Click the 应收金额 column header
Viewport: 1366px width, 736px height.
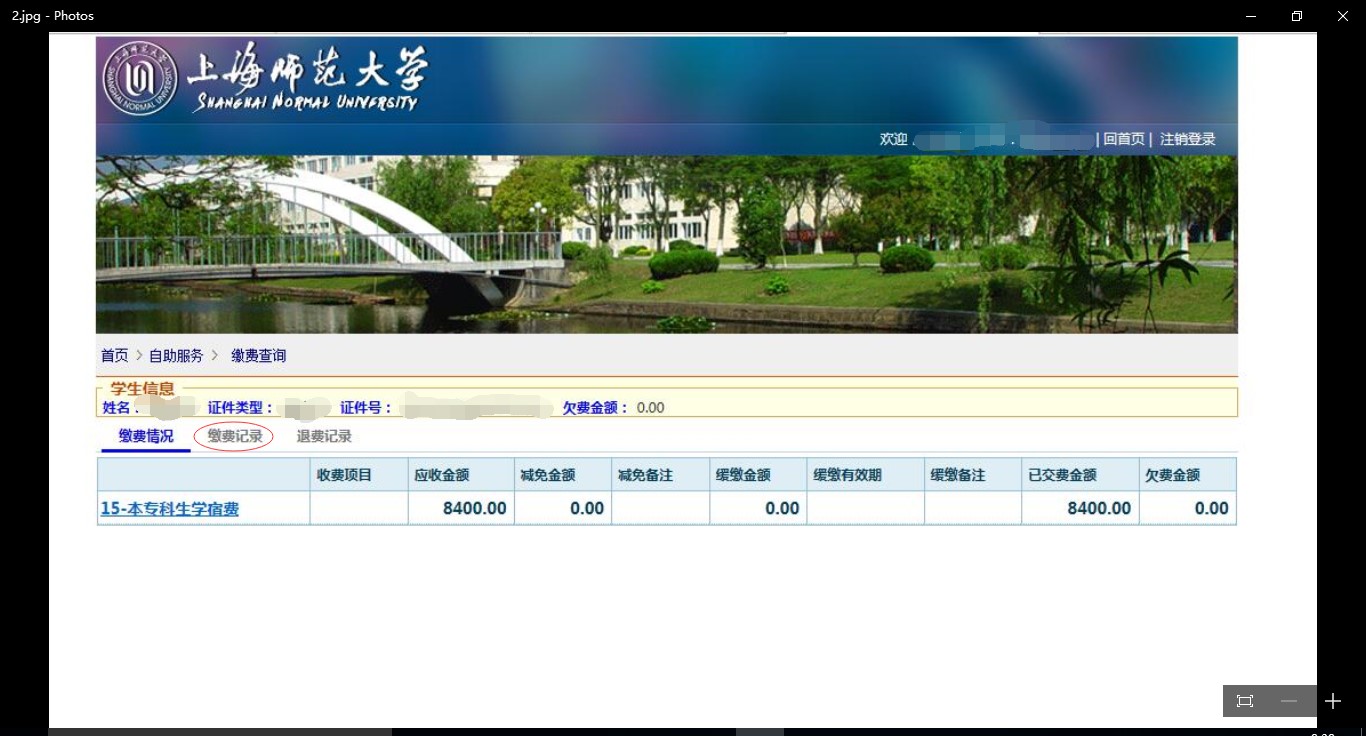(442, 475)
